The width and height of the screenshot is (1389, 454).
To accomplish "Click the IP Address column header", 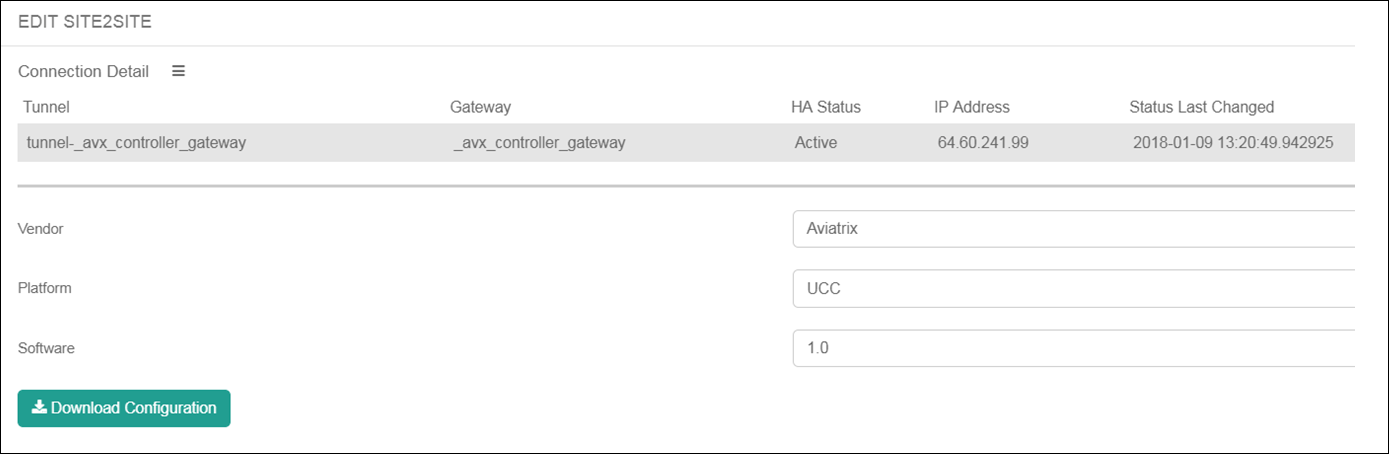I will pyautogui.click(x=971, y=107).
